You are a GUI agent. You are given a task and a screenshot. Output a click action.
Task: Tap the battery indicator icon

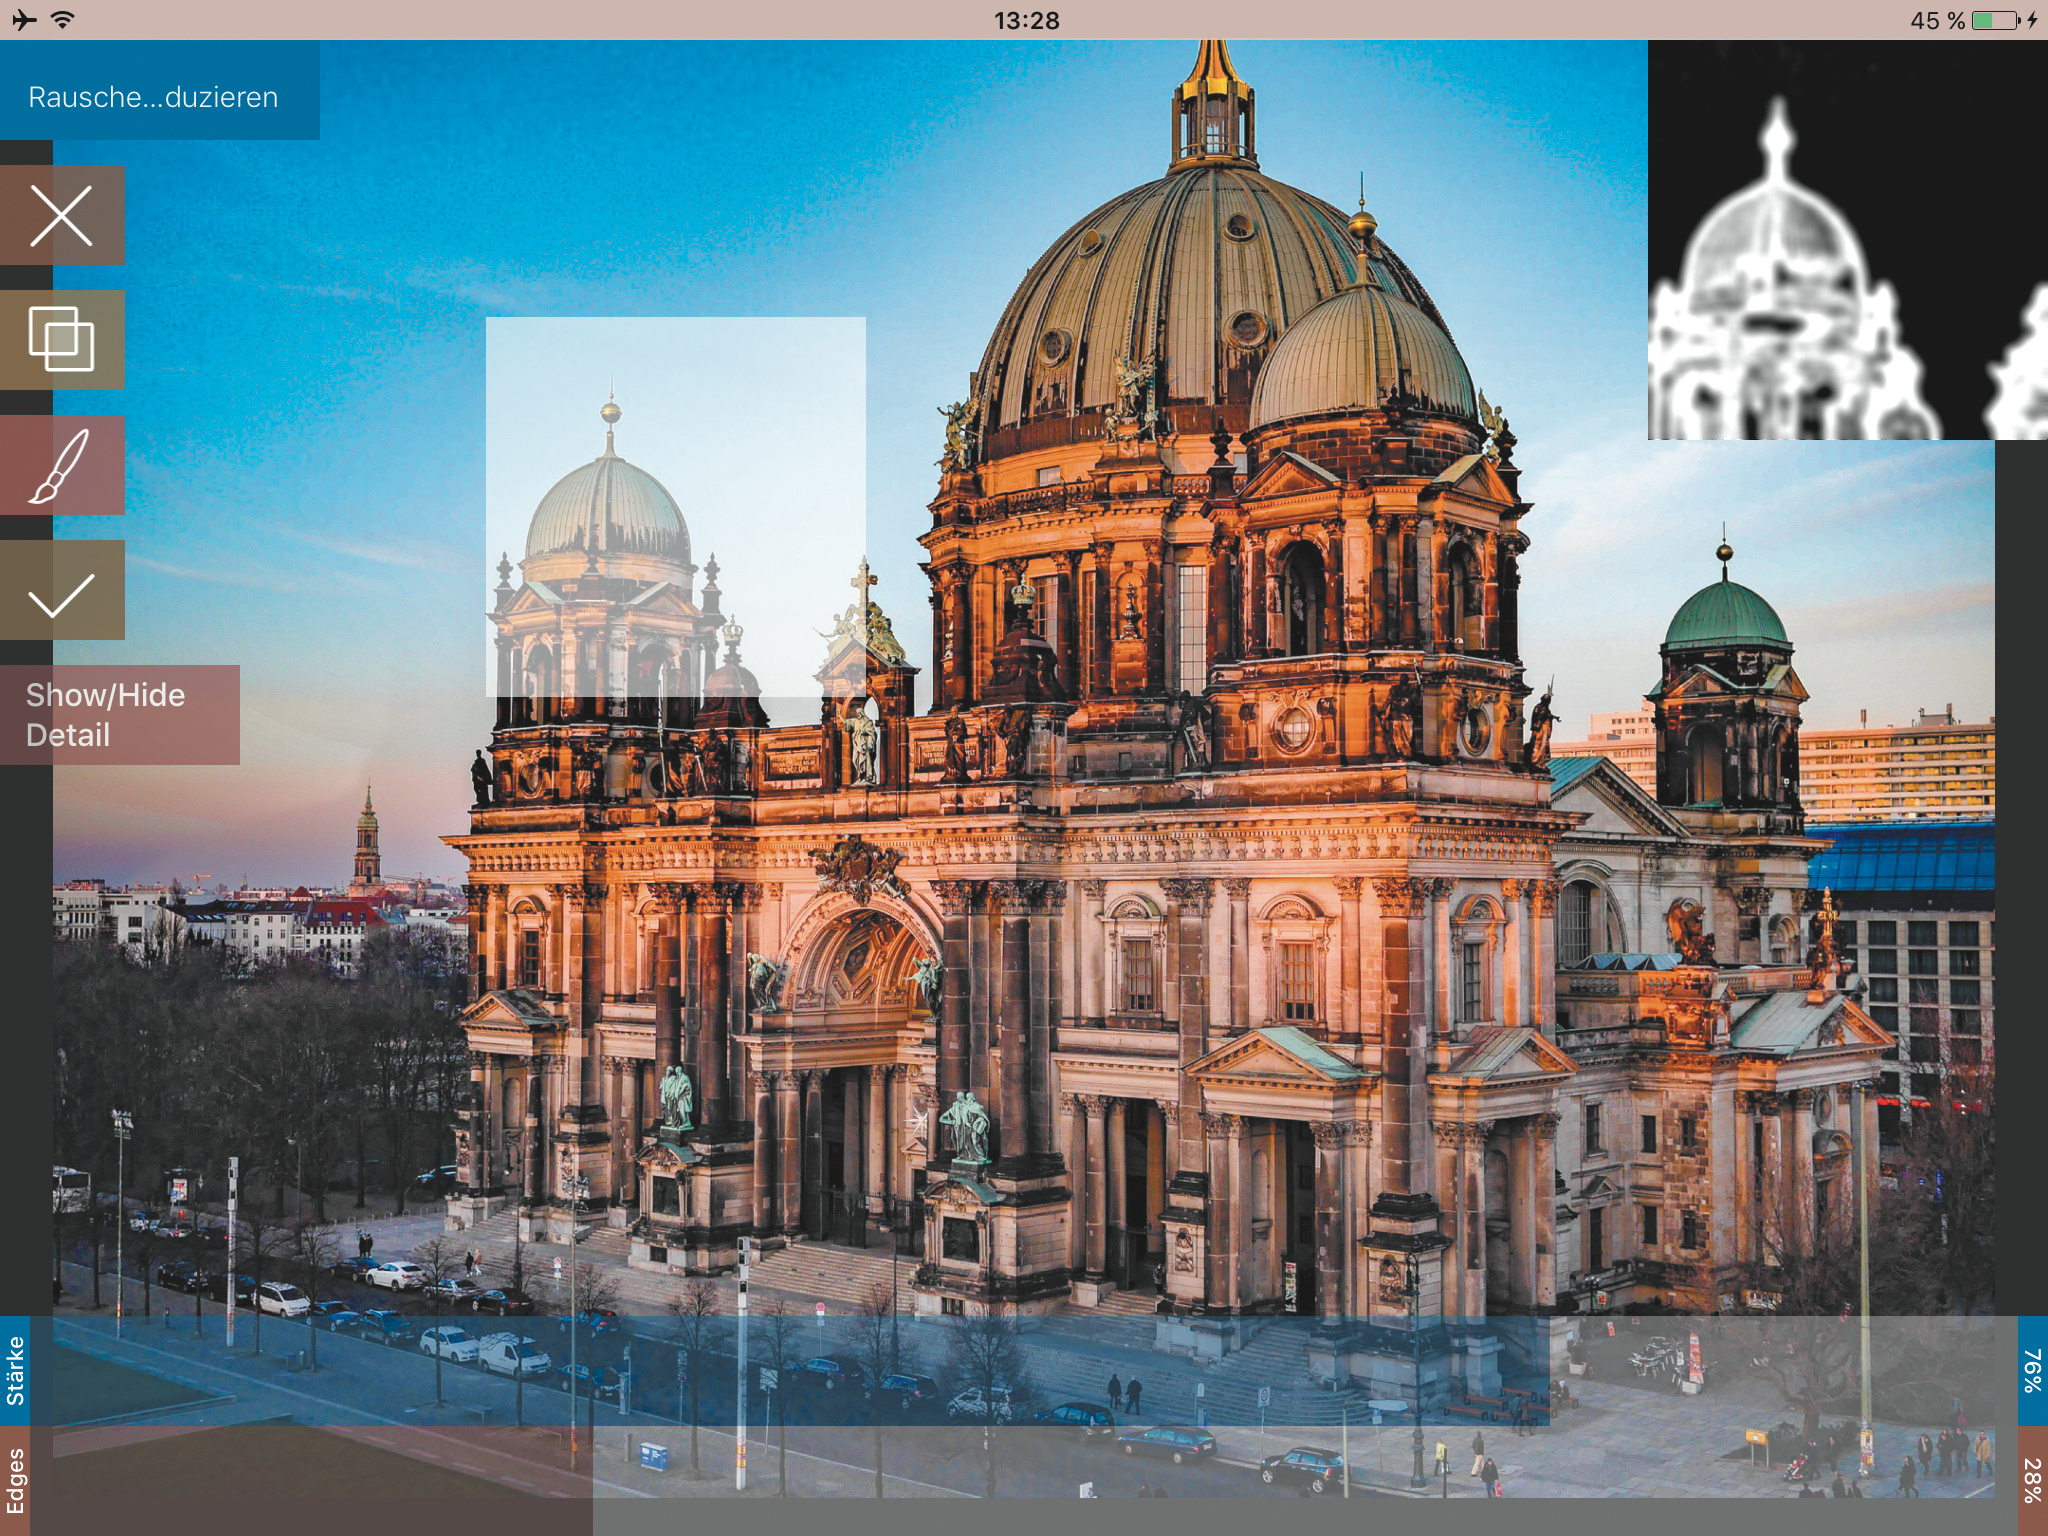(1995, 20)
